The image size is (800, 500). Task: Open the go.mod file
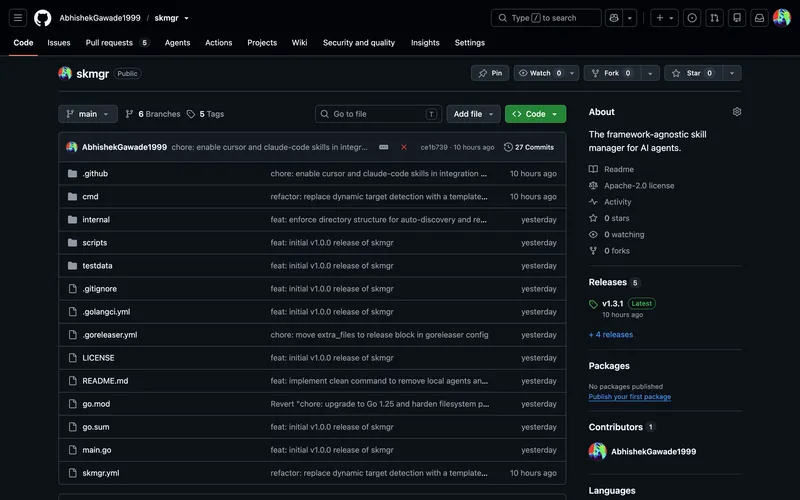pos(96,404)
